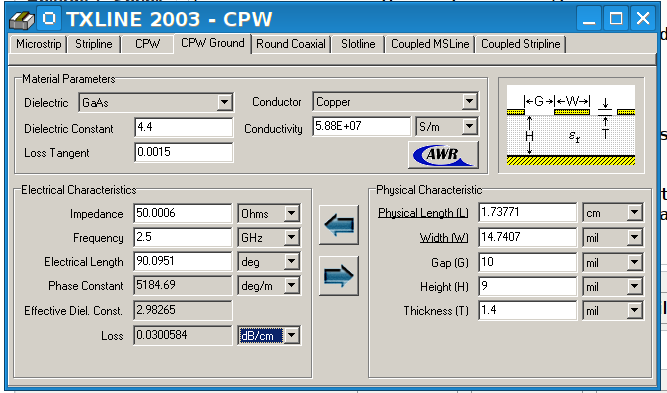Viewport: 667px width, 393px height.
Task: Open the Electrical Length deg units dropdown
Action: tap(291, 262)
